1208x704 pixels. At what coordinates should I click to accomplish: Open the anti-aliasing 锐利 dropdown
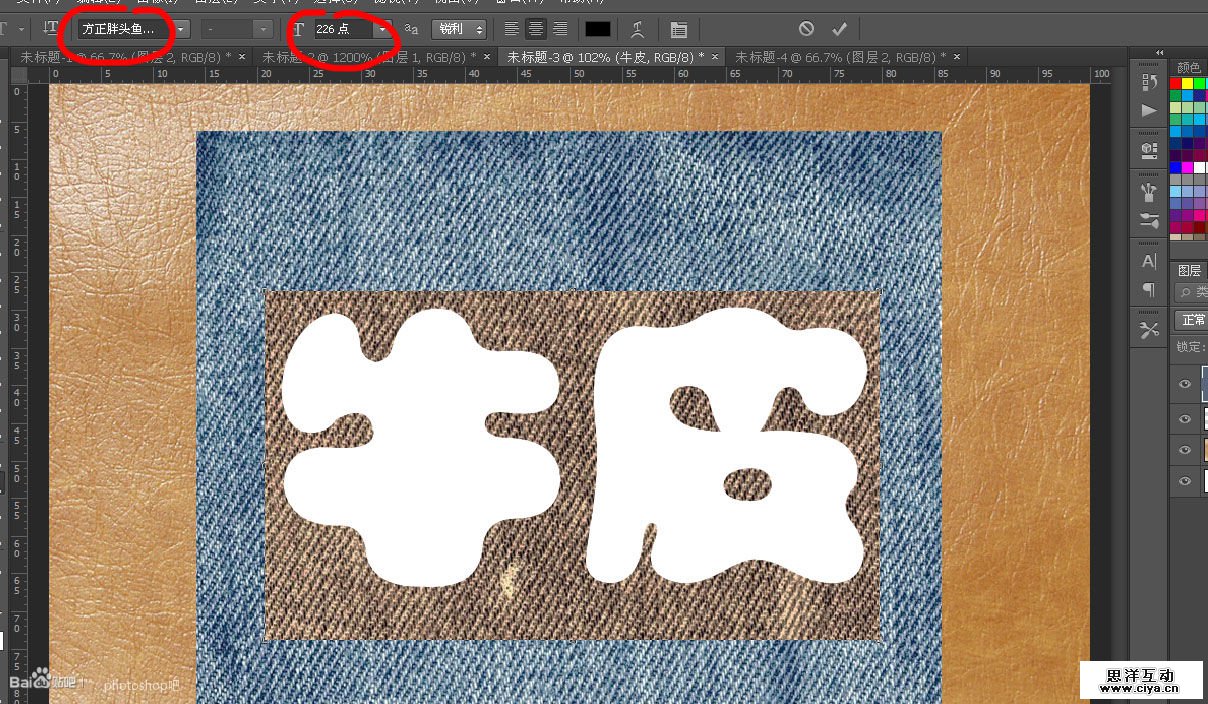459,29
